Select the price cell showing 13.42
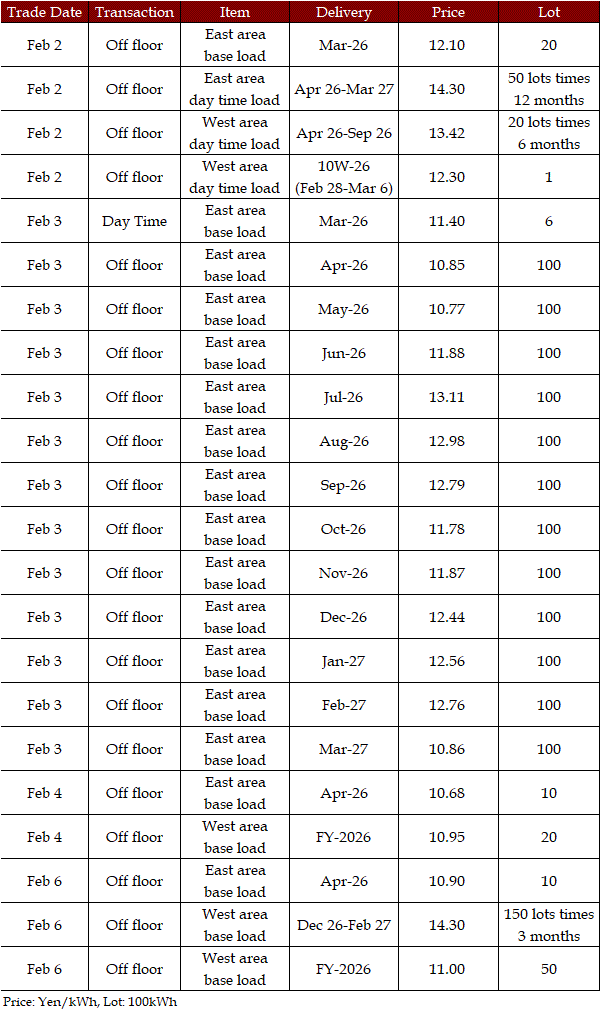The width and height of the screenshot is (600, 1011). click(x=447, y=133)
